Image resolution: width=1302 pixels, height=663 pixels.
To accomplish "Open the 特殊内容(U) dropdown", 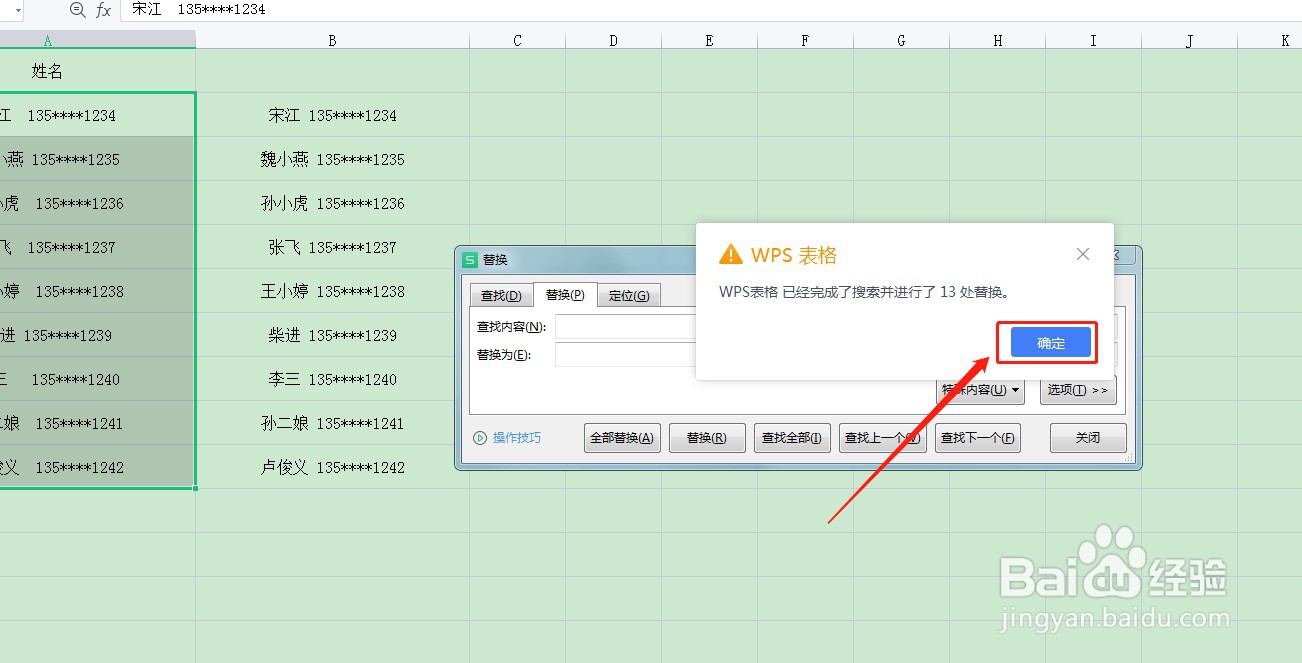I will (x=980, y=390).
